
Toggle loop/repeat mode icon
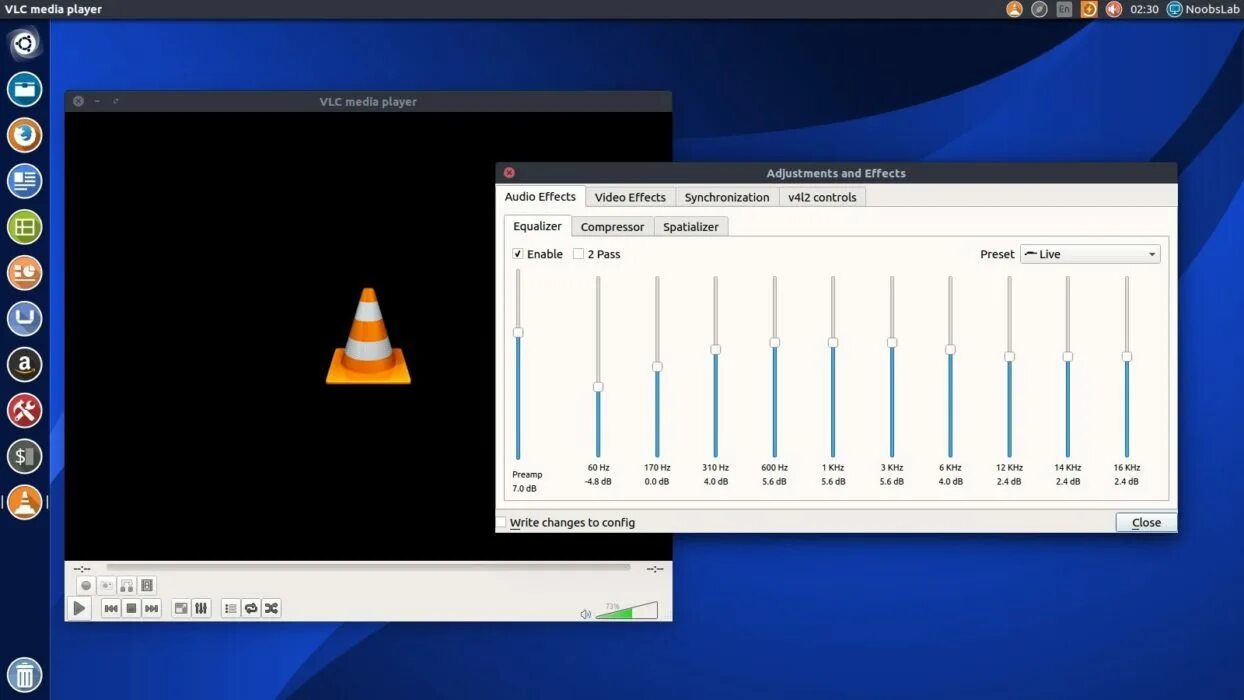point(251,608)
